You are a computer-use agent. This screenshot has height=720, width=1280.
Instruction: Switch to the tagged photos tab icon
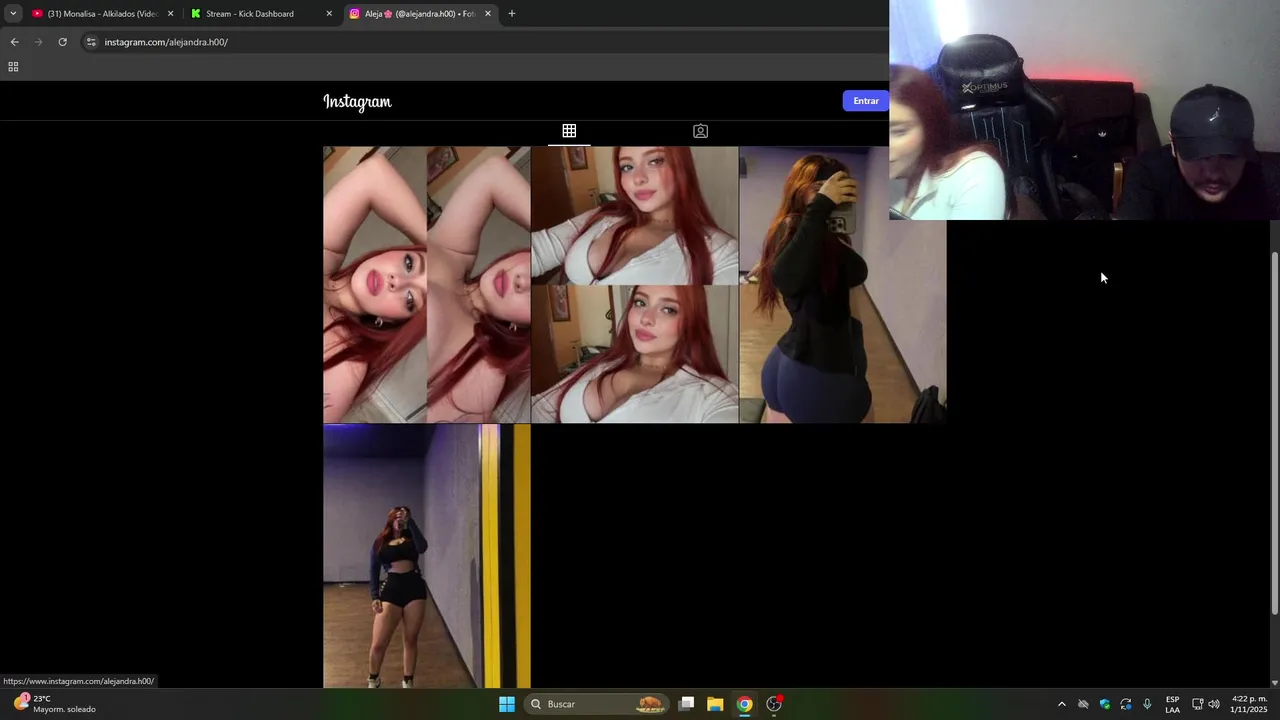click(x=700, y=131)
